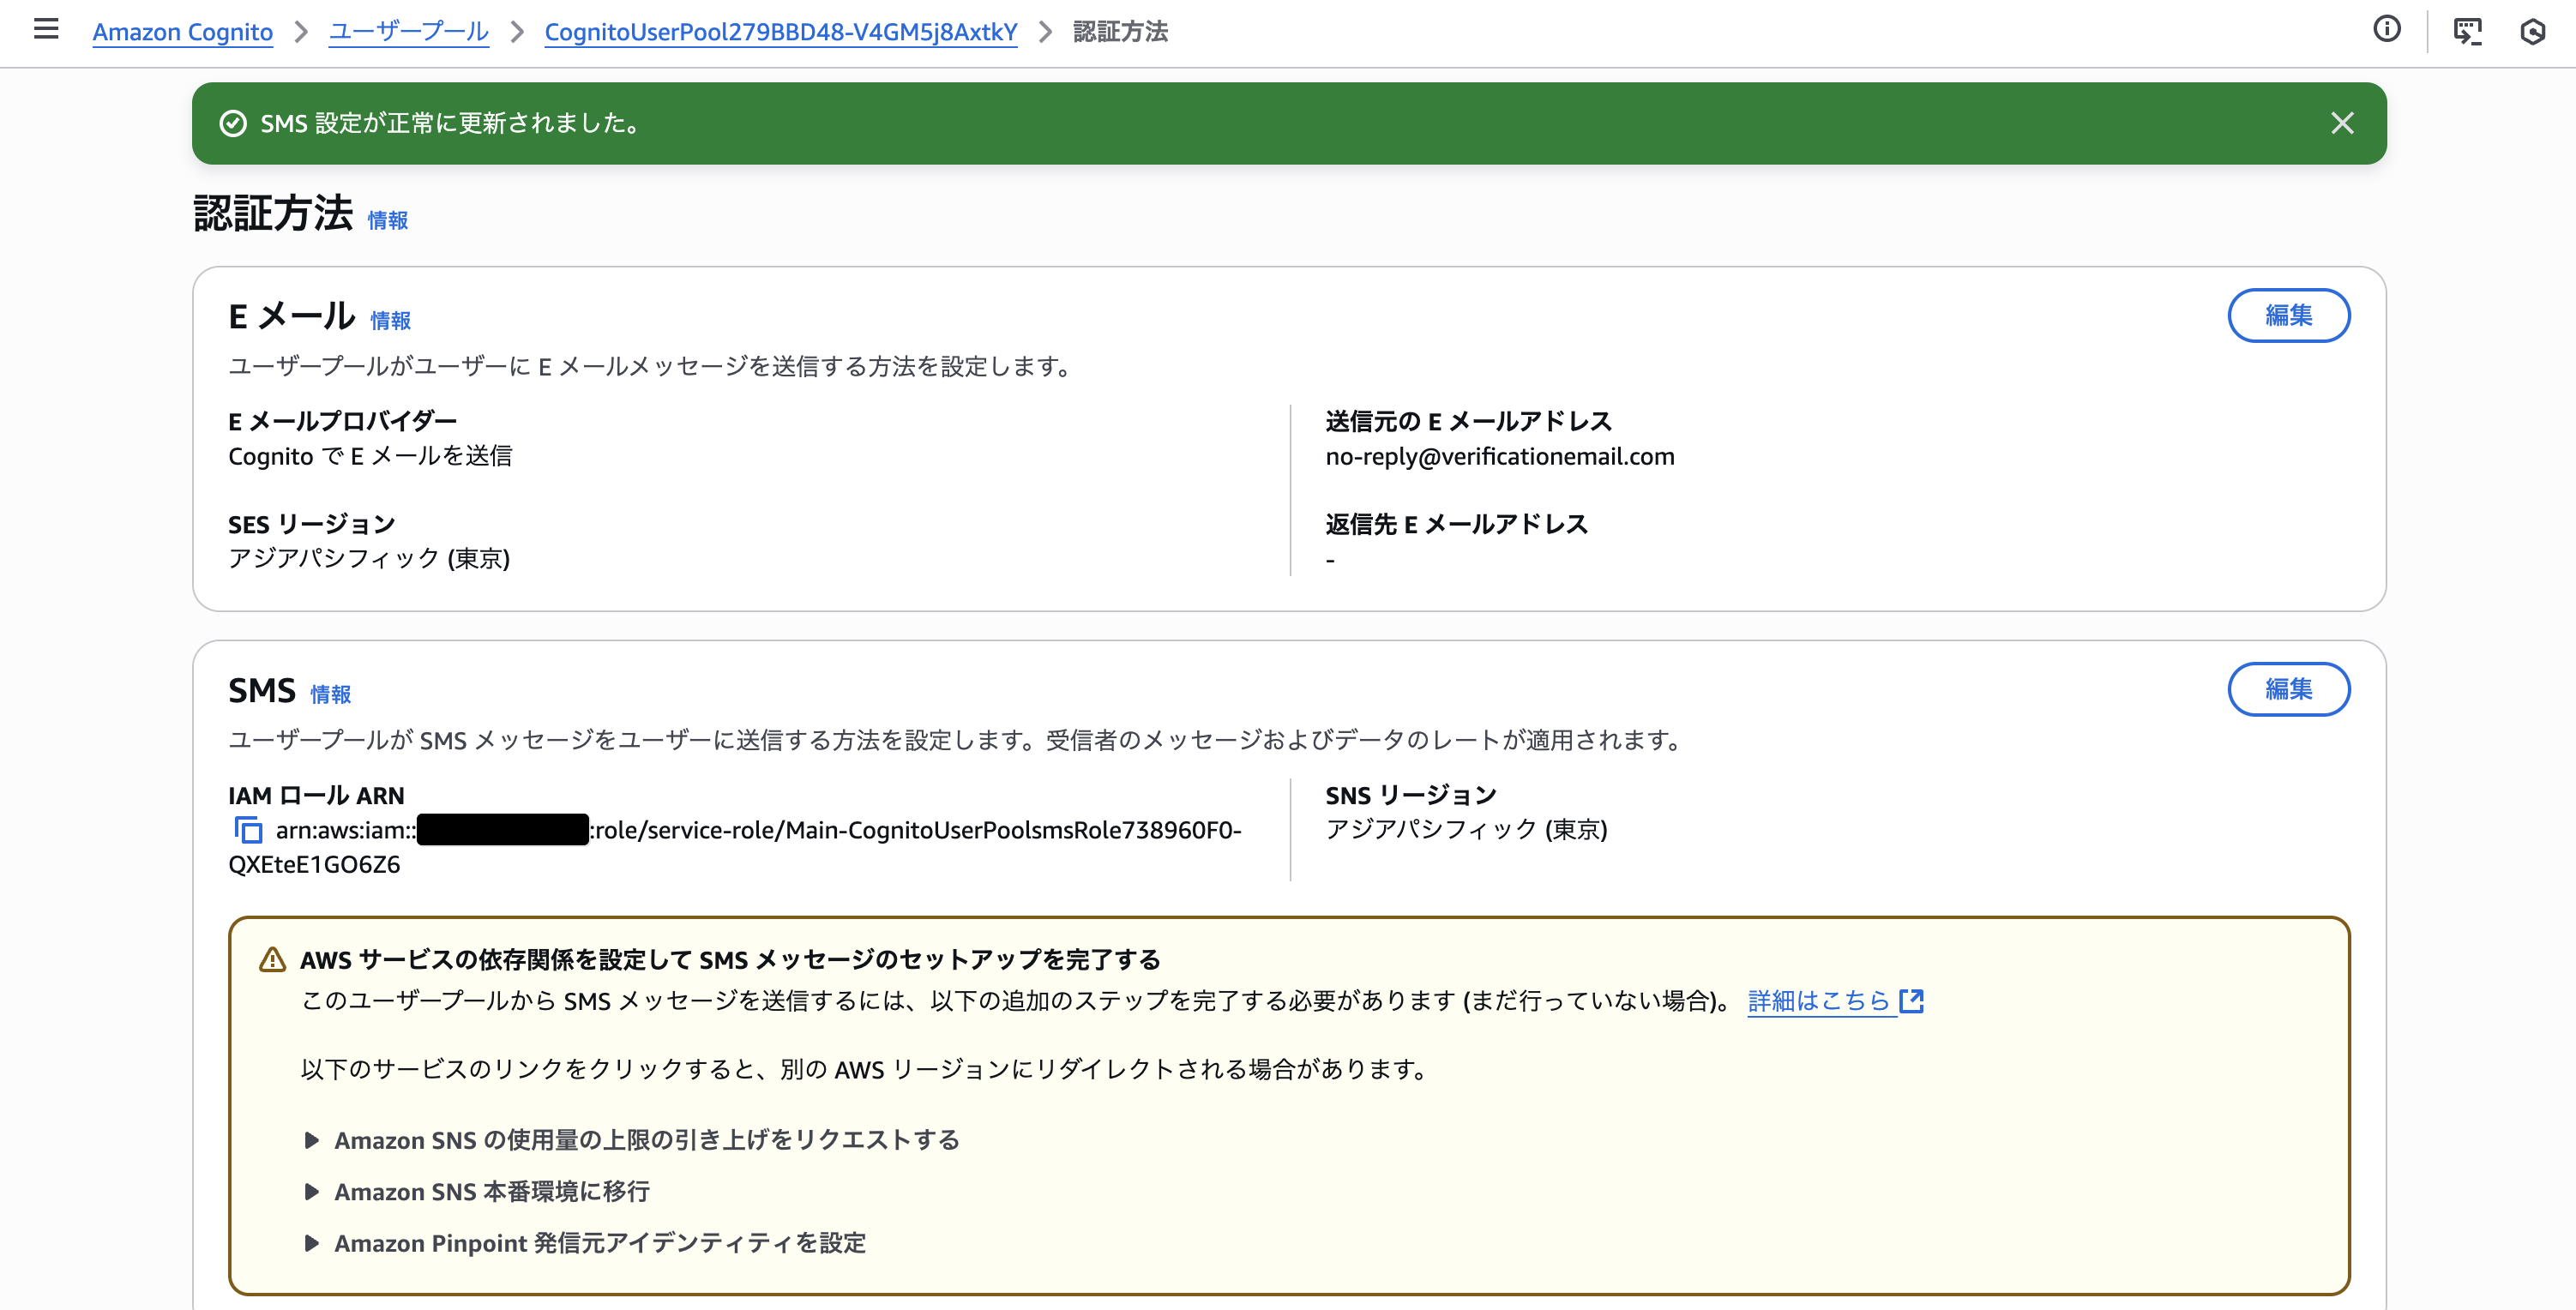
Task: Open 情報 link next to 認証方法 heading
Action: (x=387, y=221)
